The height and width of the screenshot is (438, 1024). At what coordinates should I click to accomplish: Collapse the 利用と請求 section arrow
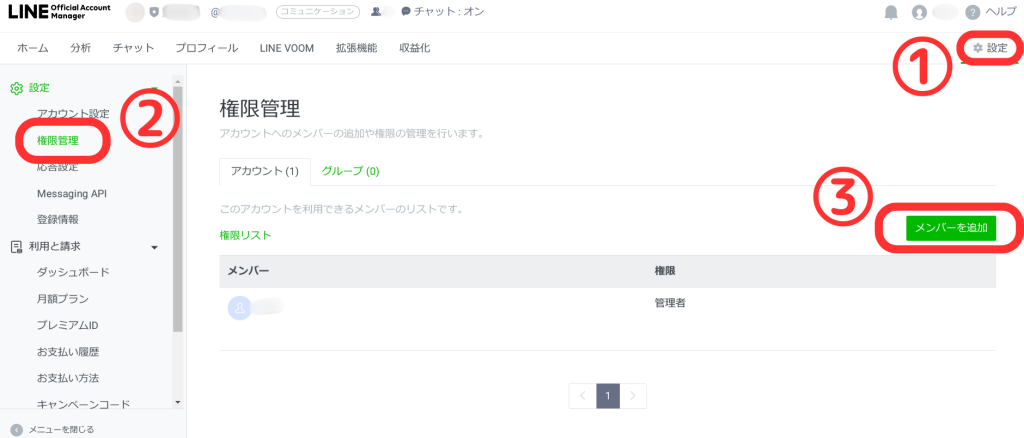coord(154,247)
